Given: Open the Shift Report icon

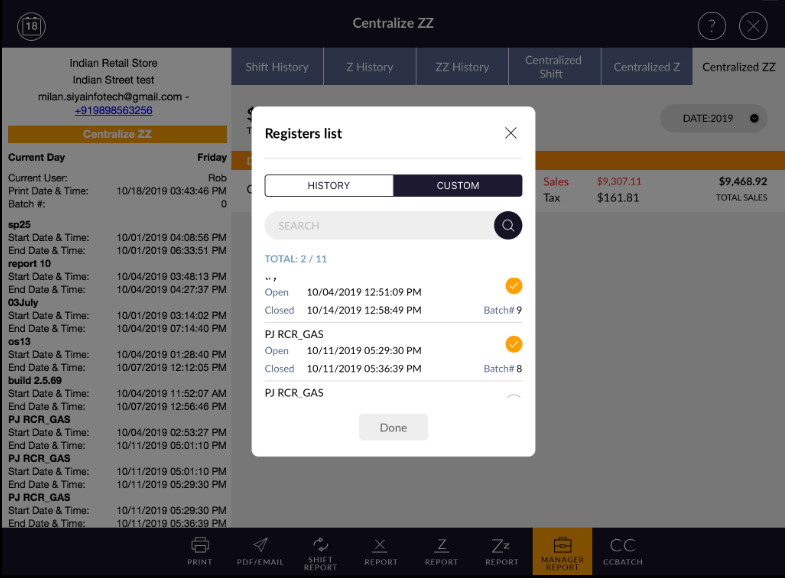Looking at the screenshot, I should click(321, 550).
